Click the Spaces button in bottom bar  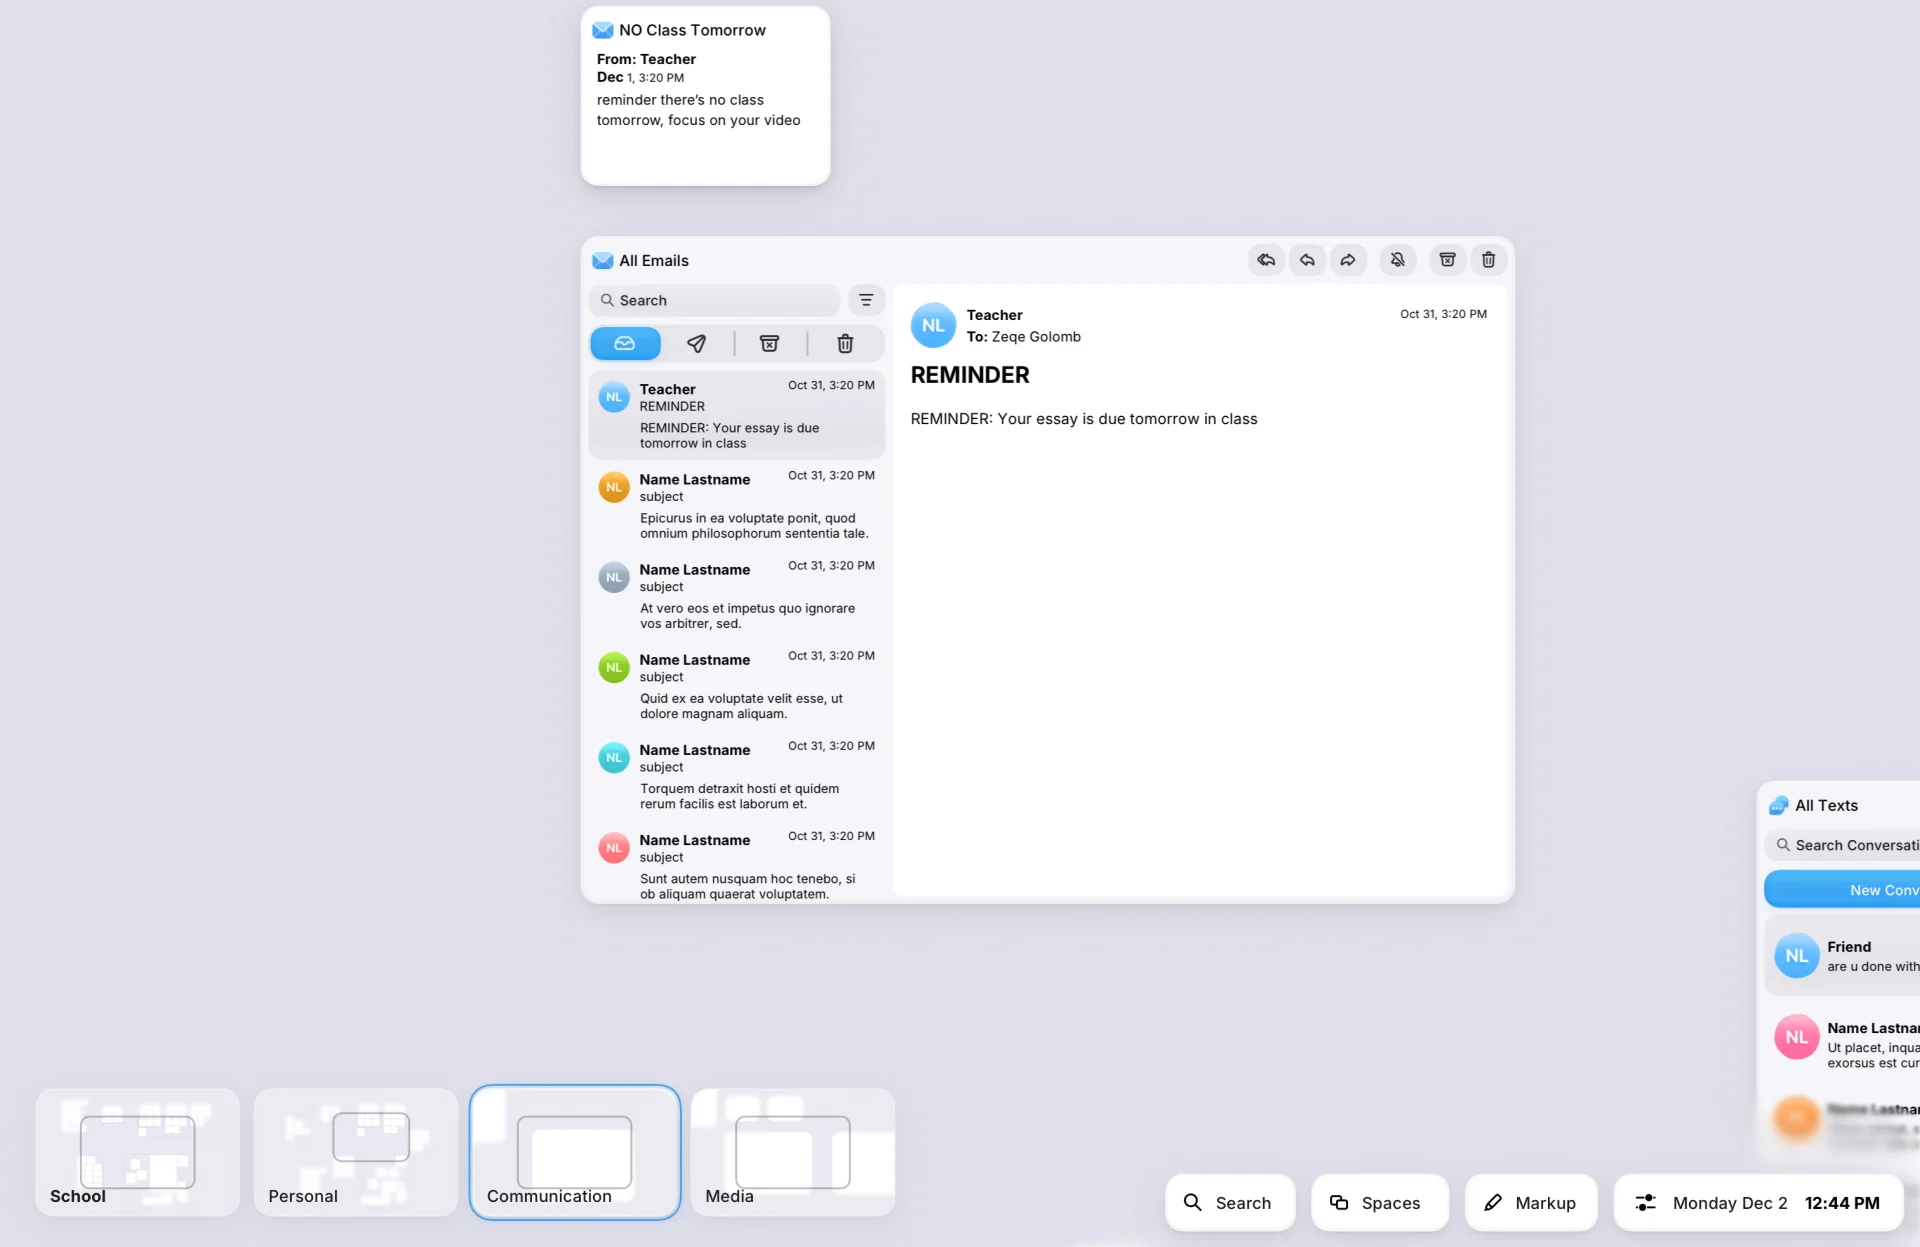pos(1379,1203)
